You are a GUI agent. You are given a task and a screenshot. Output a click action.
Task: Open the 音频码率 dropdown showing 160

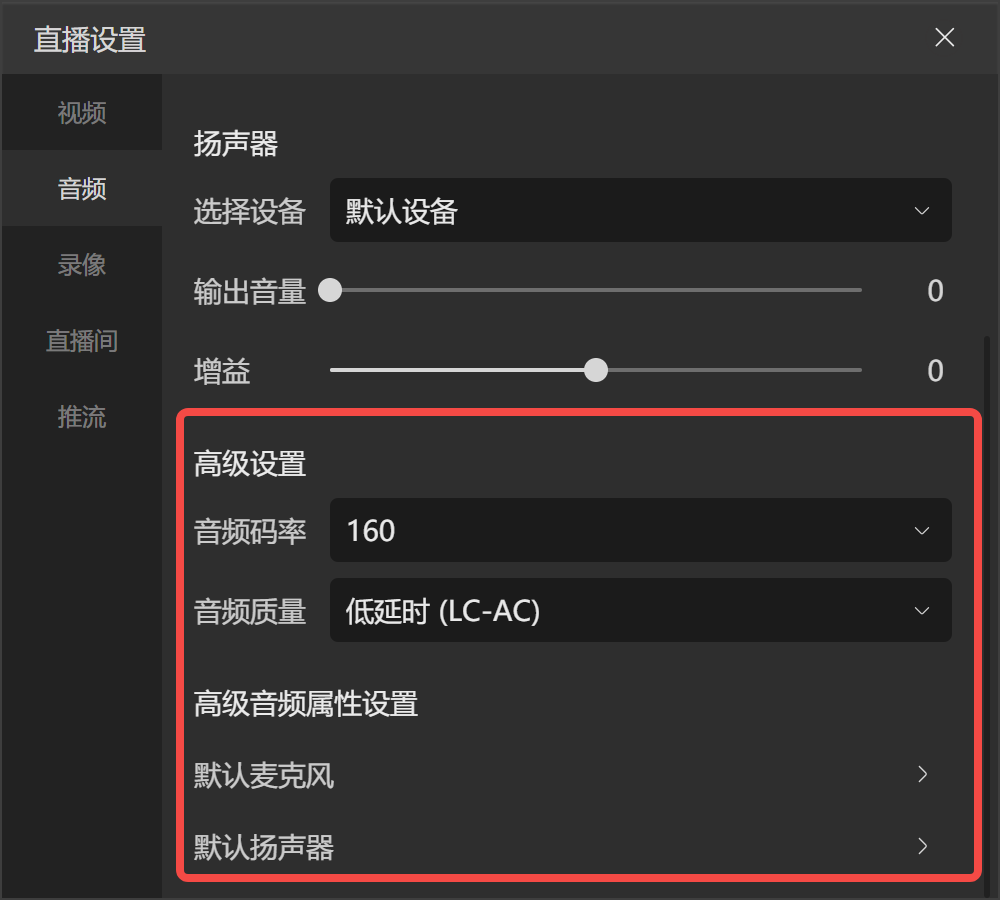click(640, 530)
